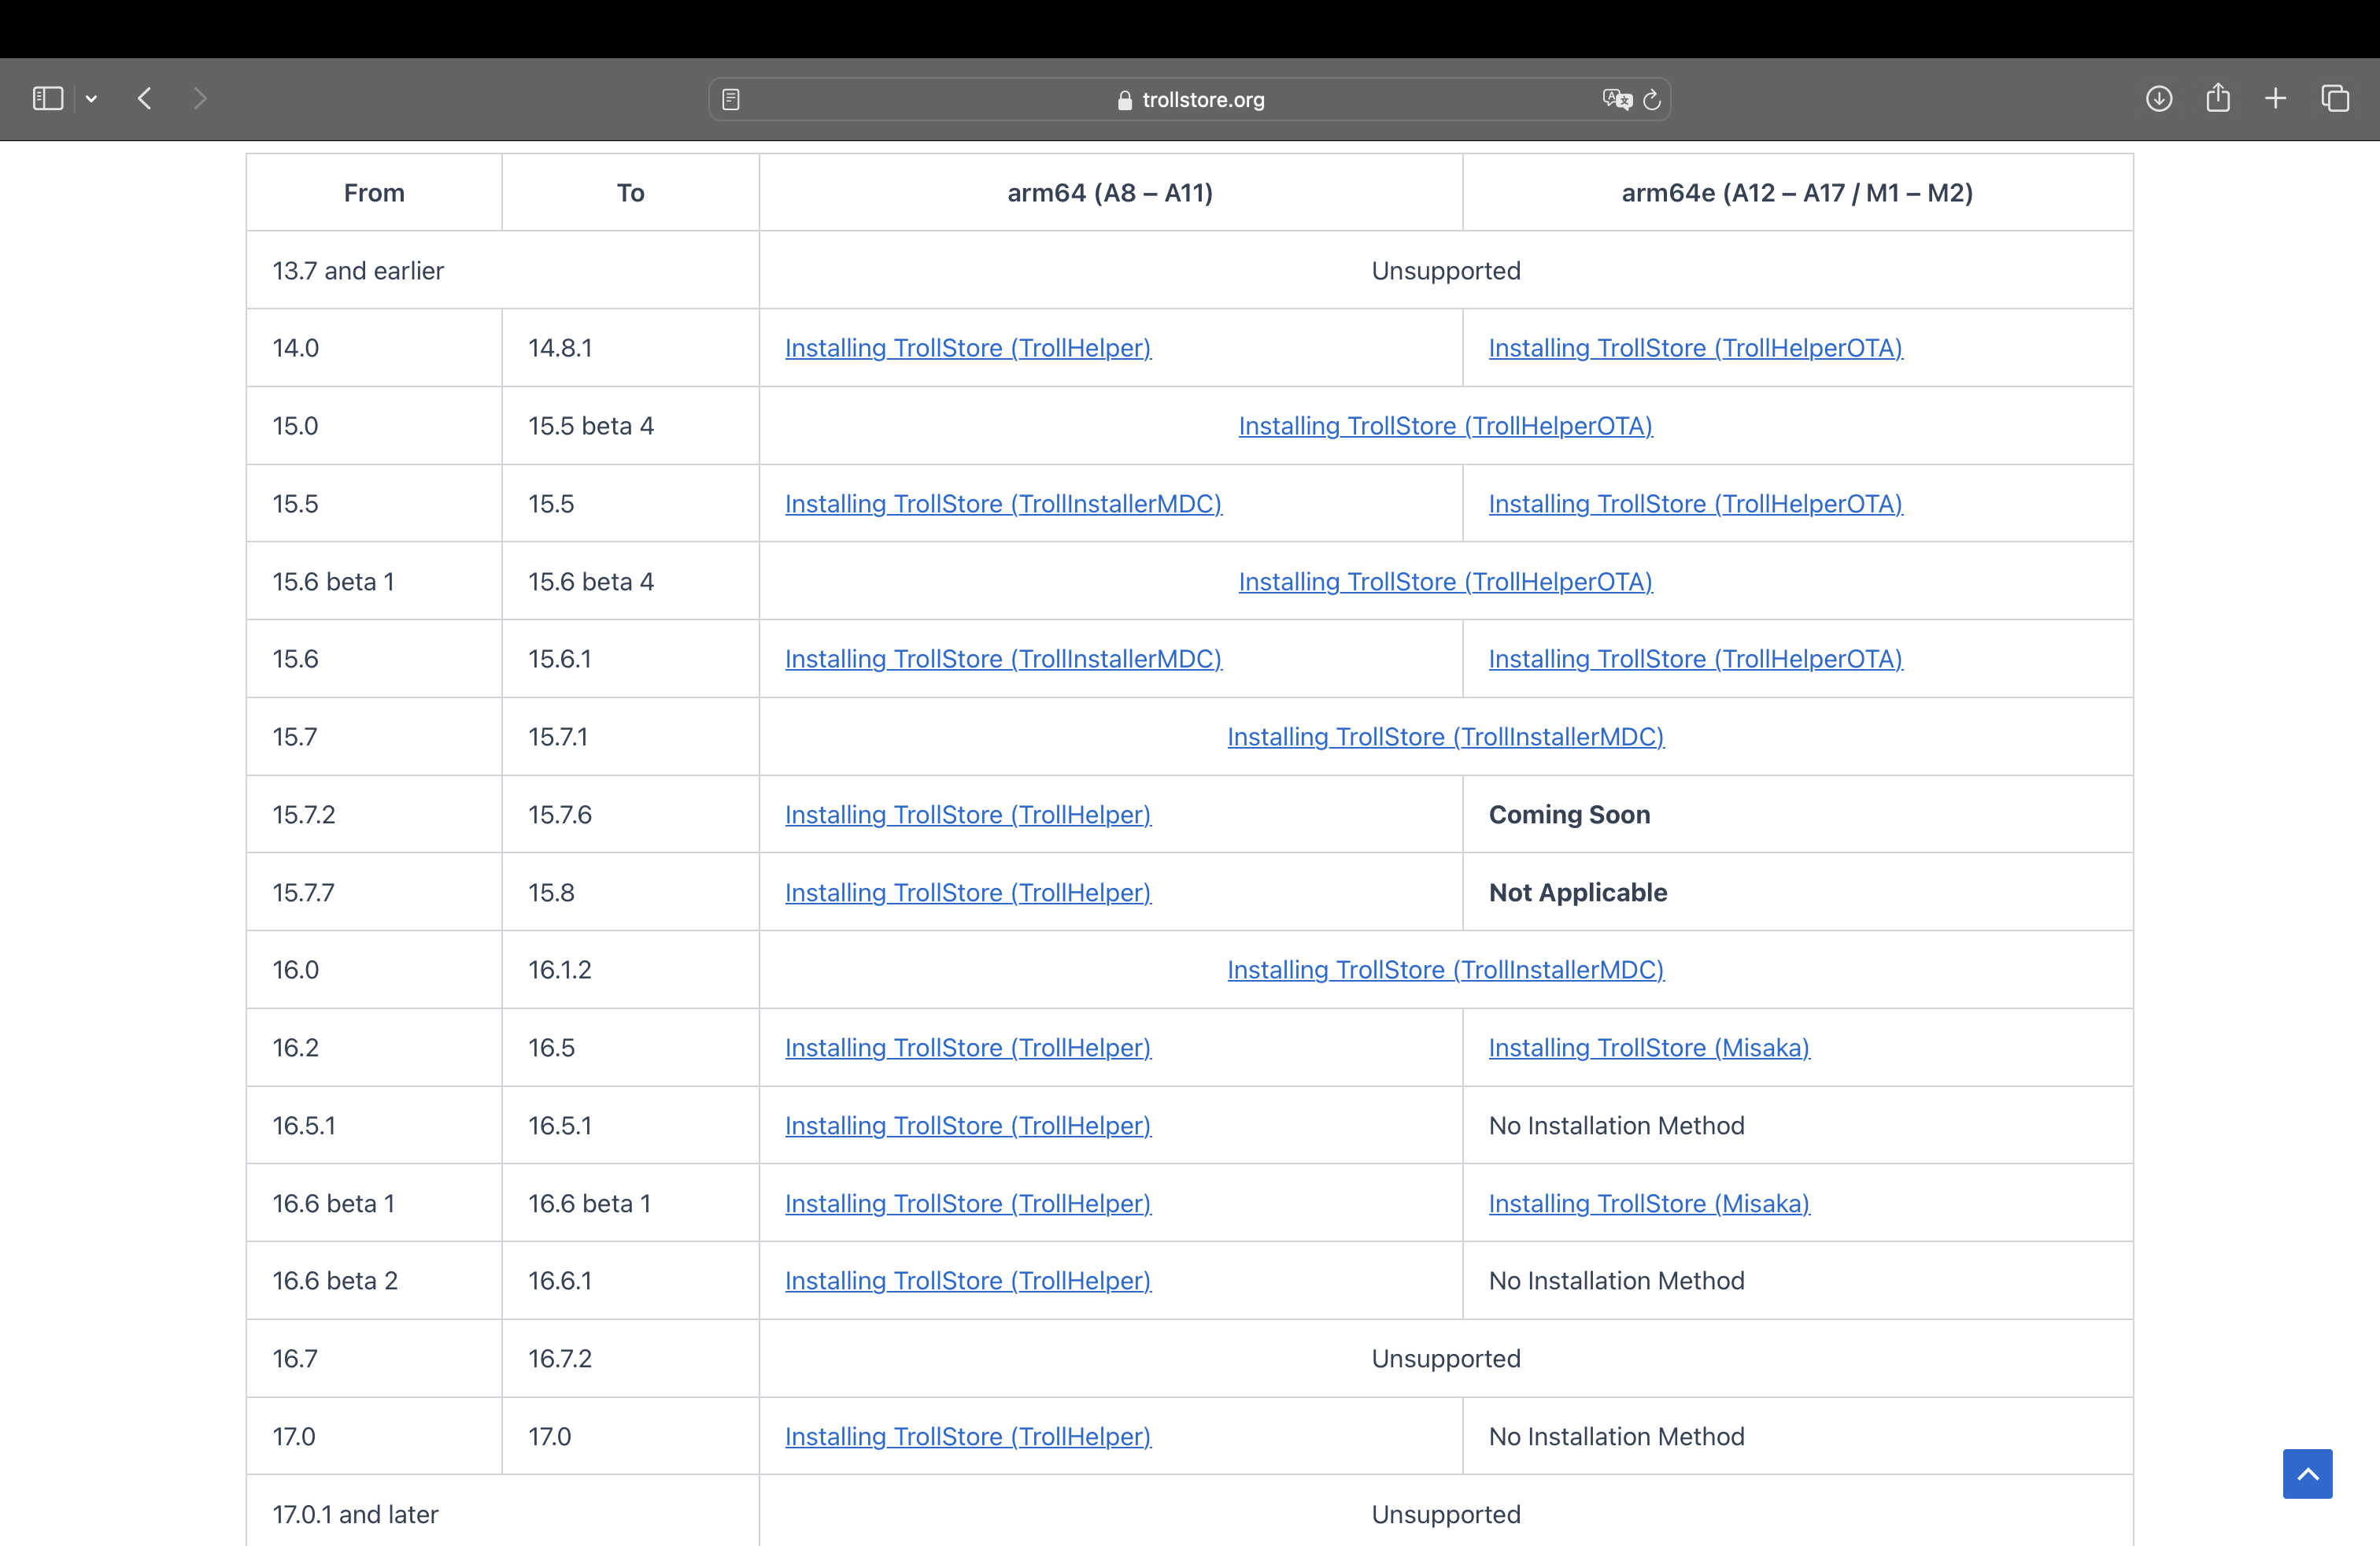Go back to previous page
Viewport: 2380px width, 1546px height.
[145, 98]
